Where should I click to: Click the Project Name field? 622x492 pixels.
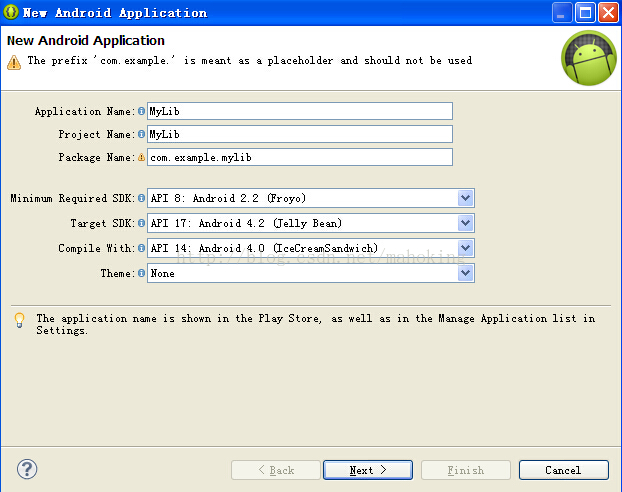[x=300, y=134]
